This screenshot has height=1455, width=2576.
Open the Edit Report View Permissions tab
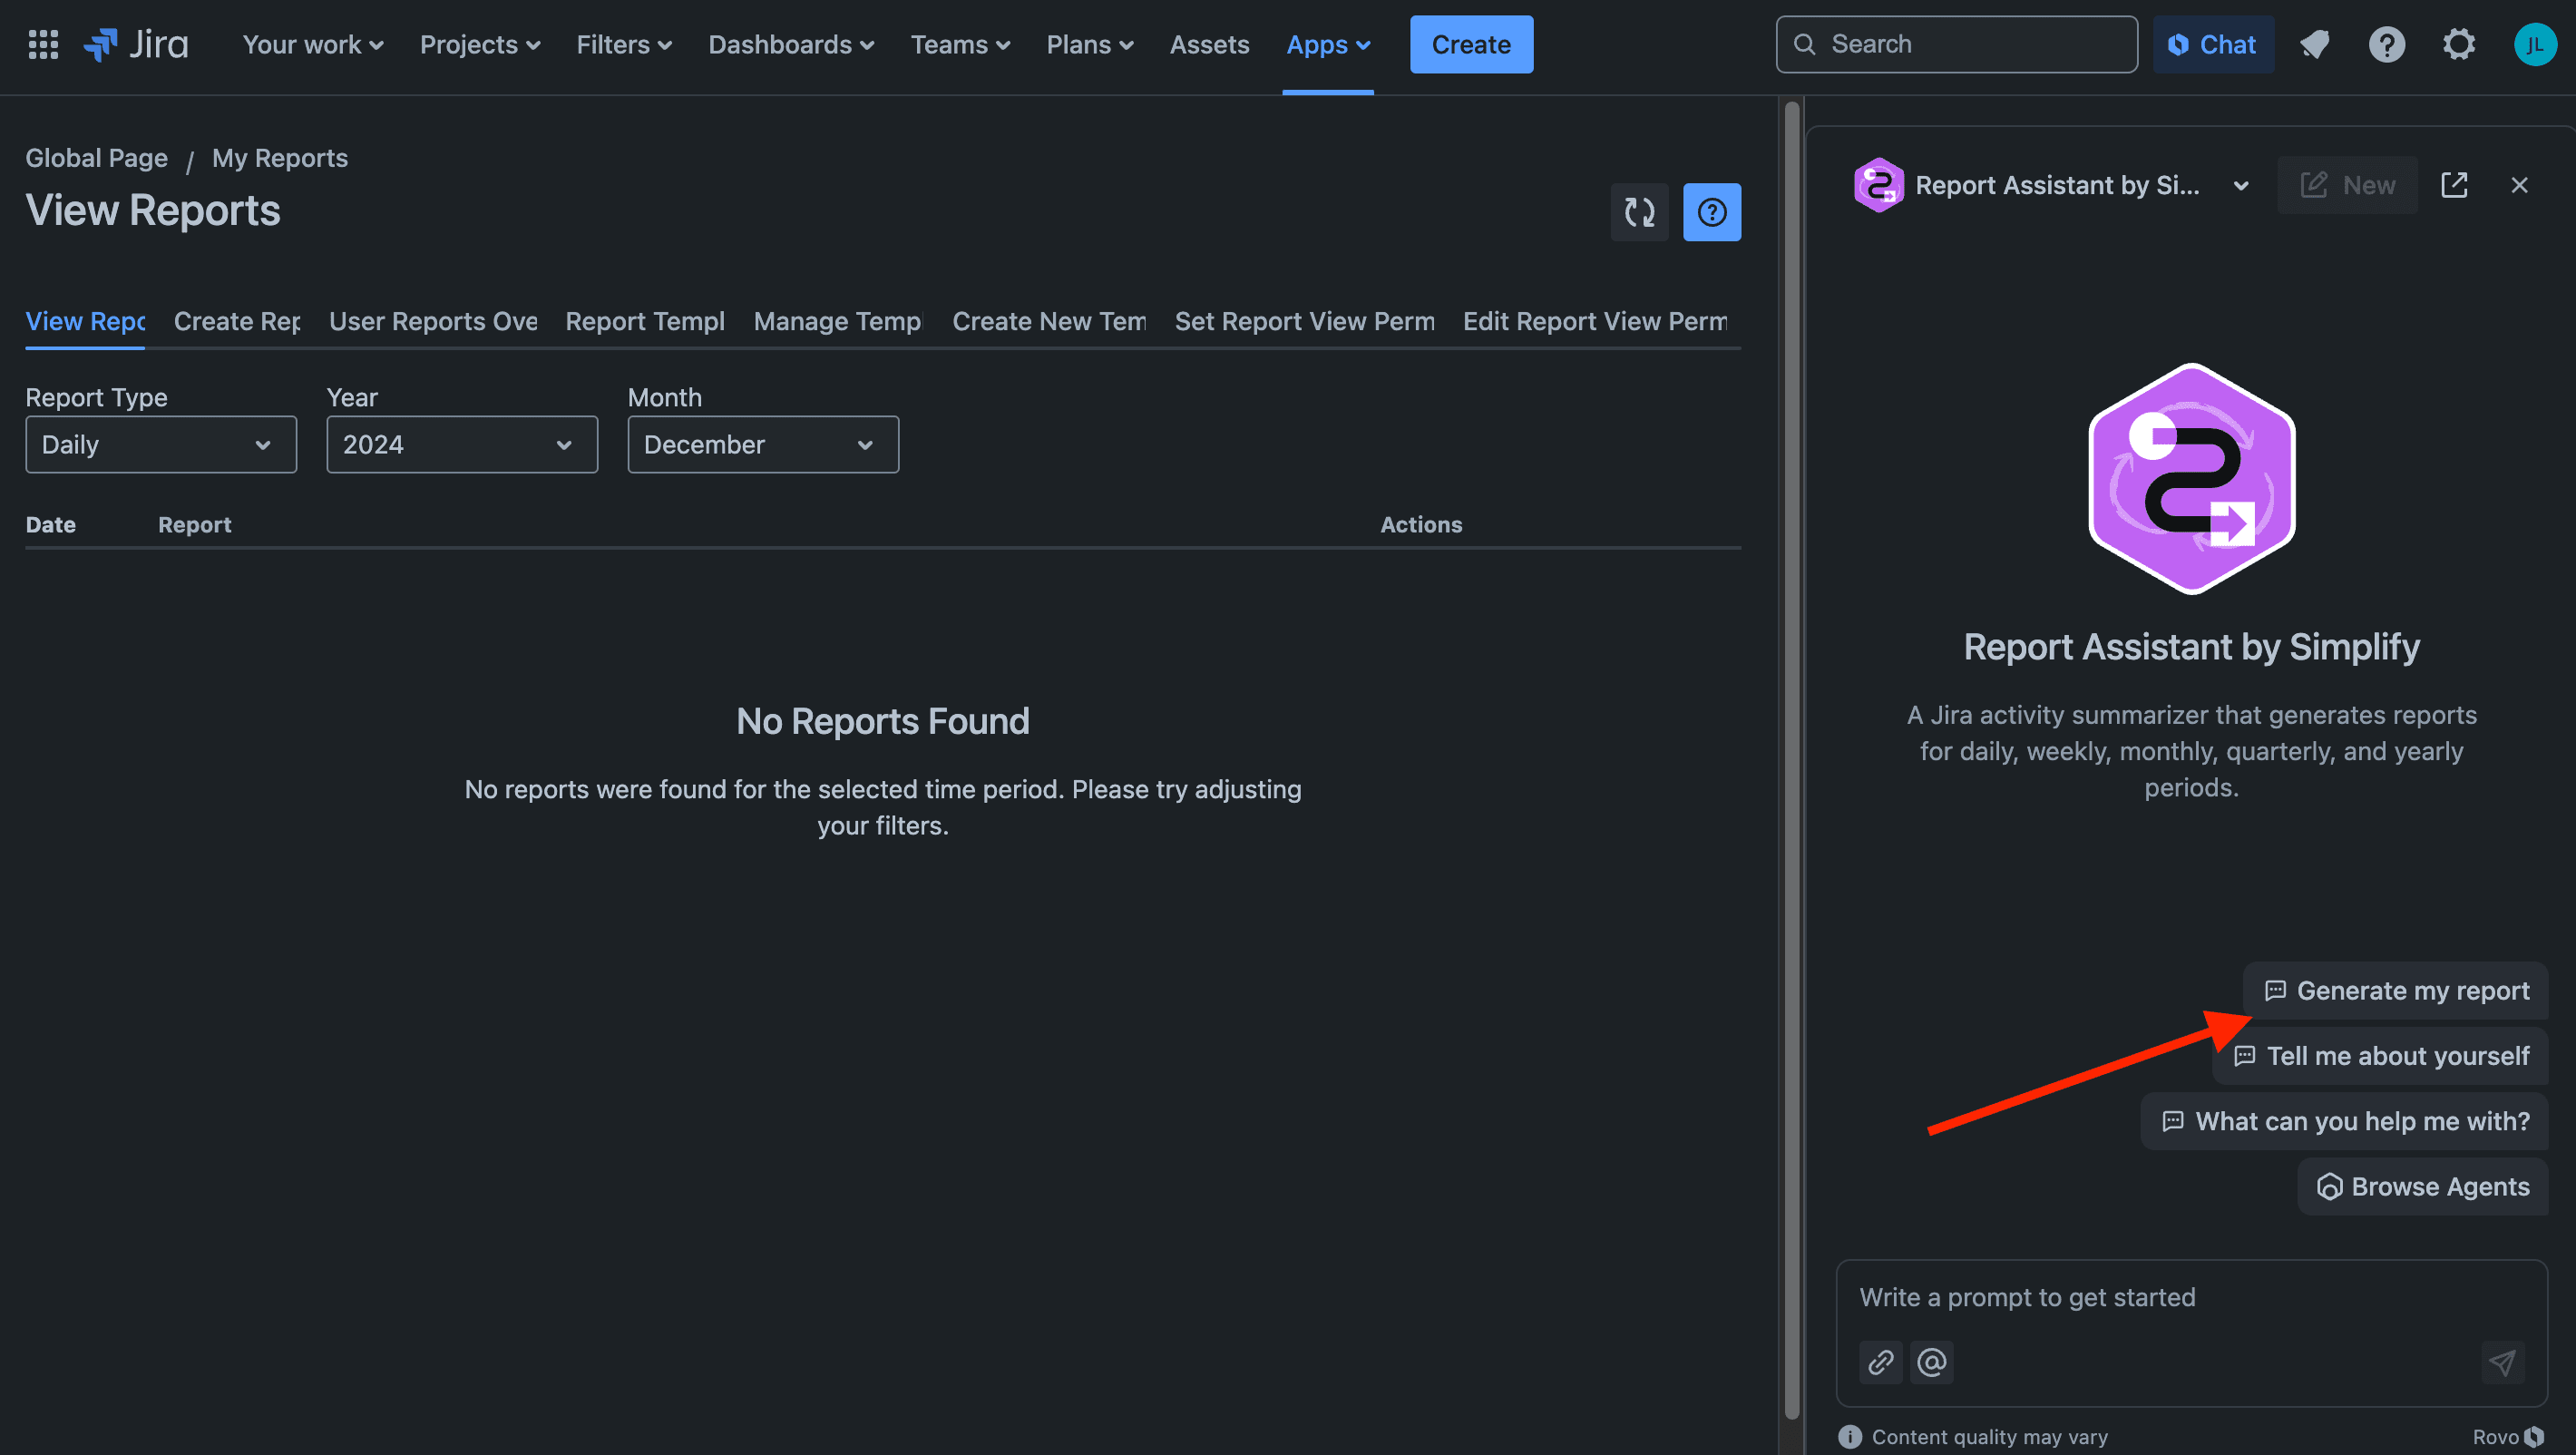[1595, 321]
